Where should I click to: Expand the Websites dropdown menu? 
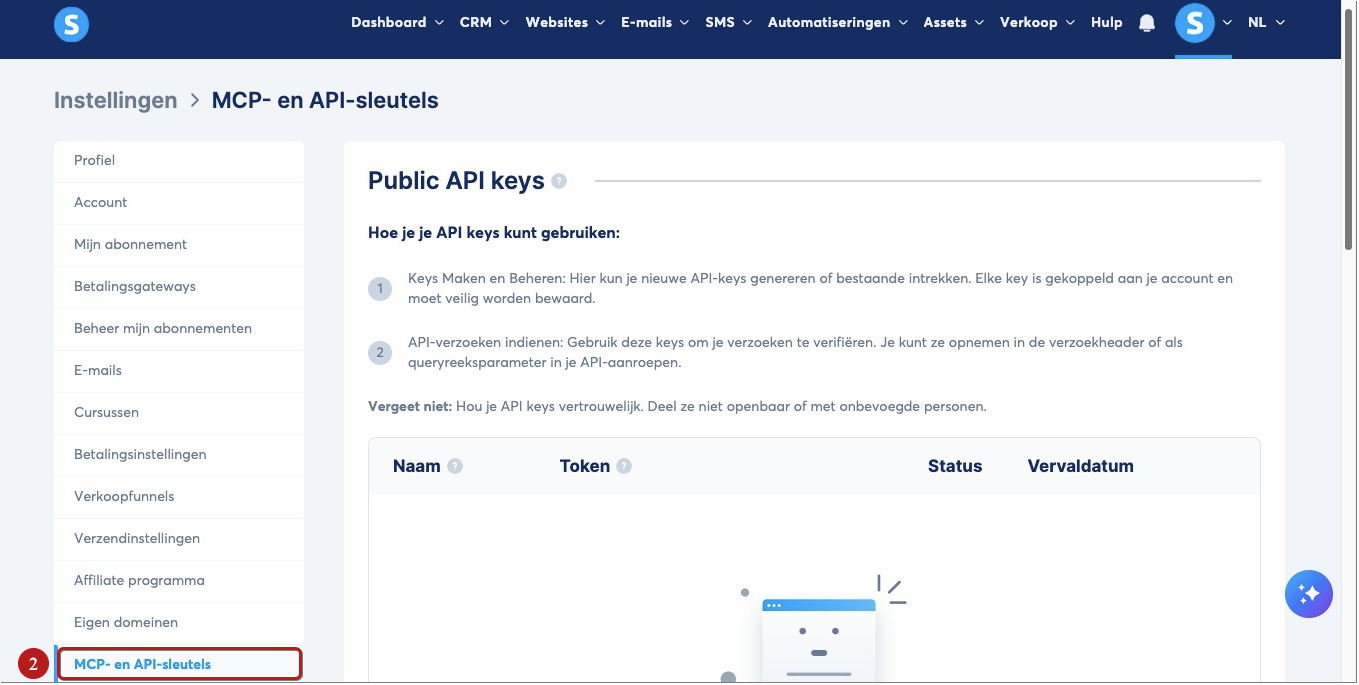pos(565,22)
